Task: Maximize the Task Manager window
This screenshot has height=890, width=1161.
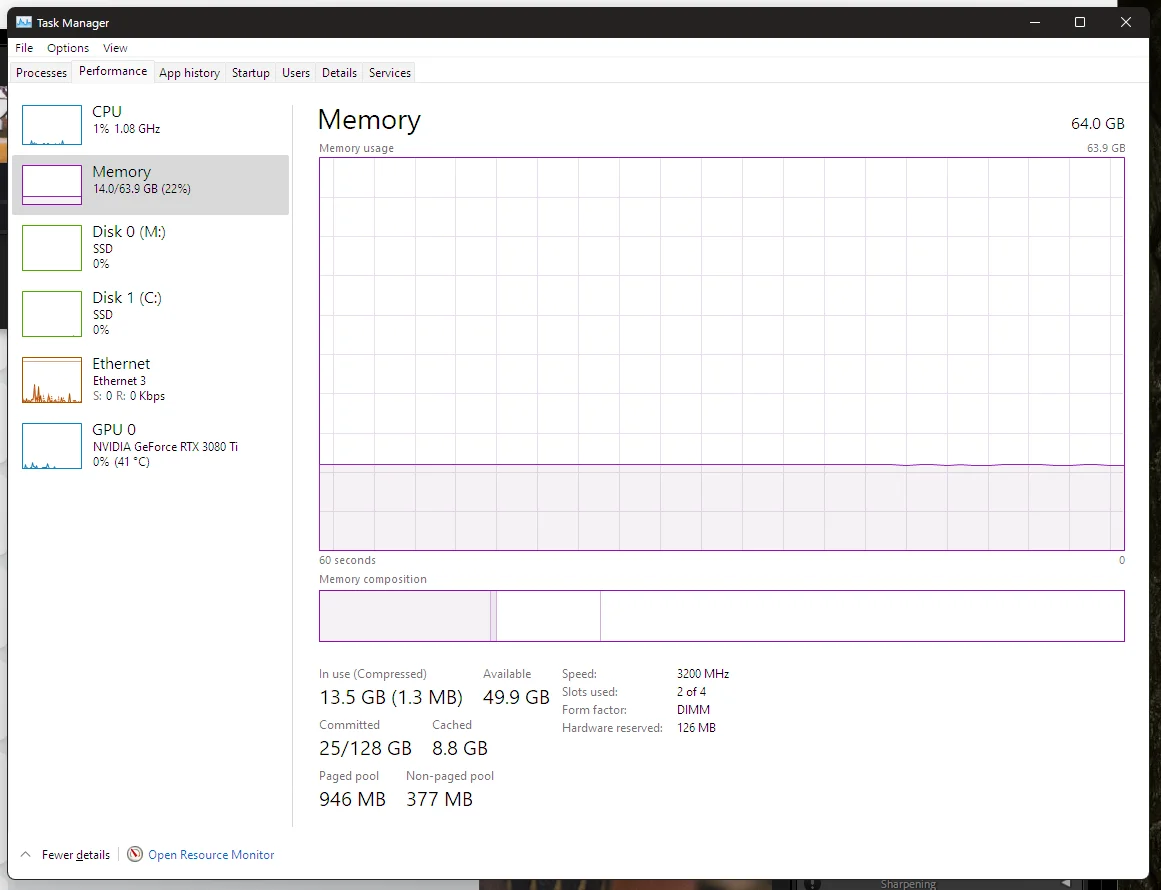Action: [x=1080, y=22]
